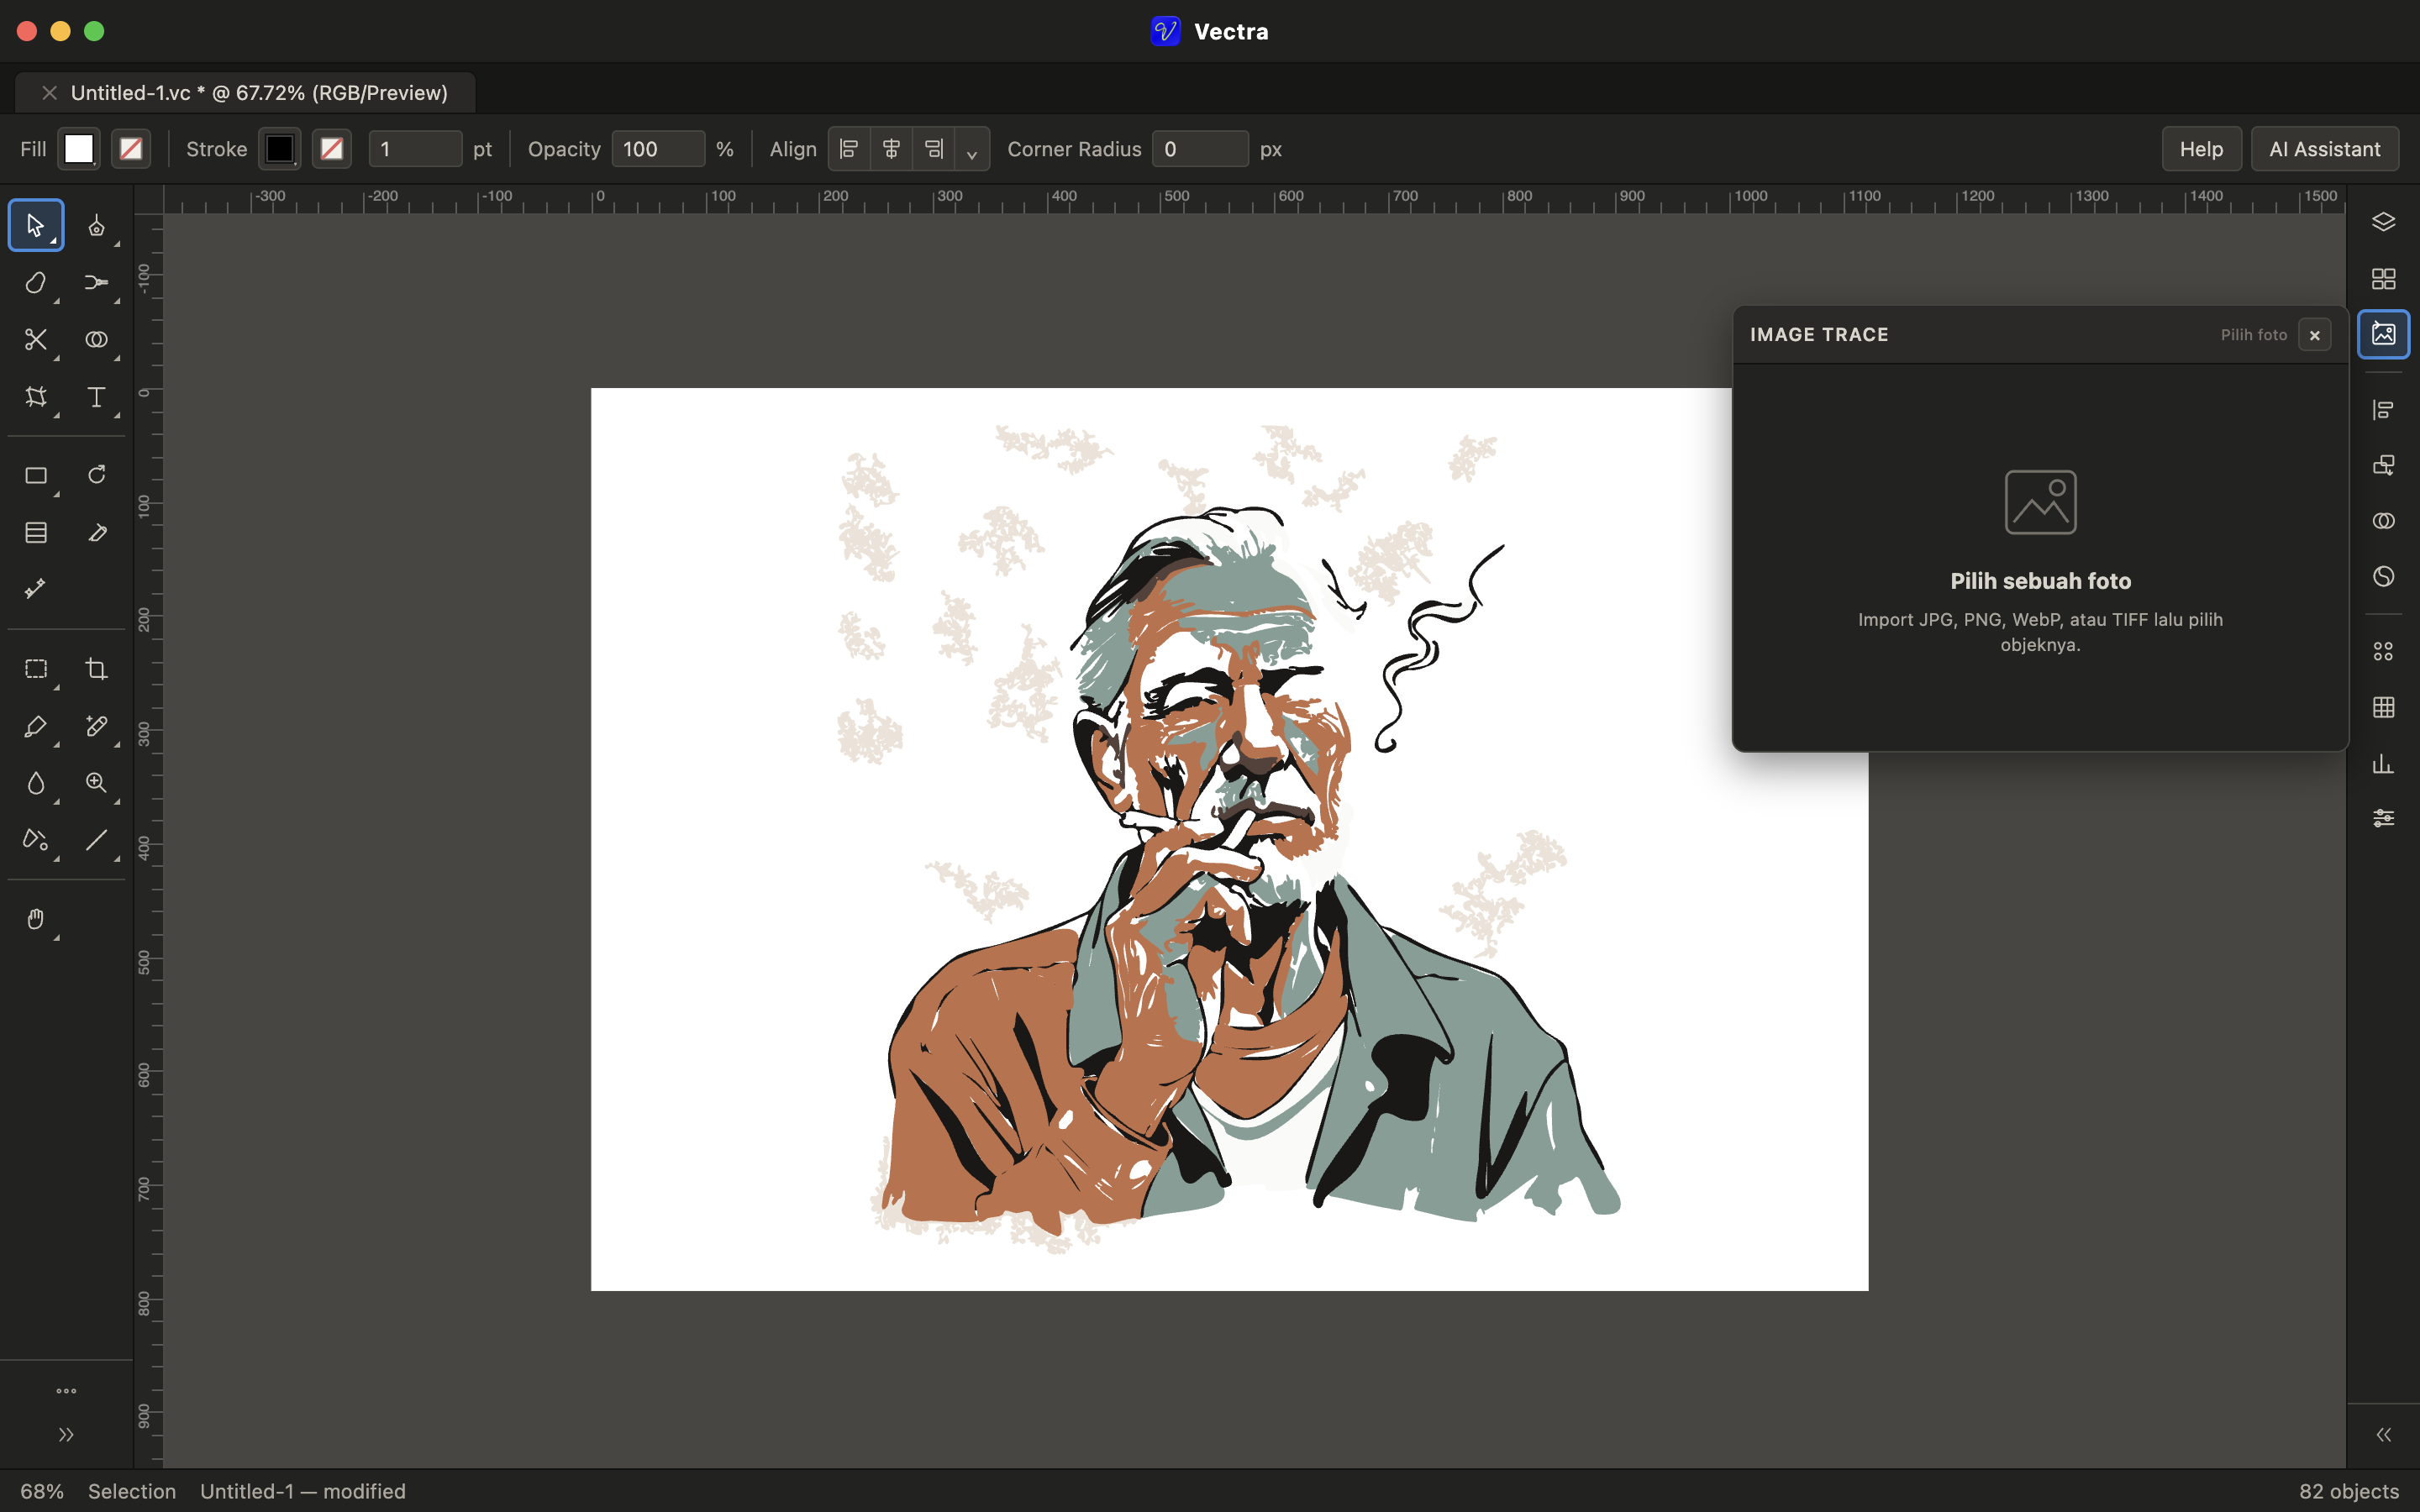Open the black Stroke color swatch

click(280, 149)
